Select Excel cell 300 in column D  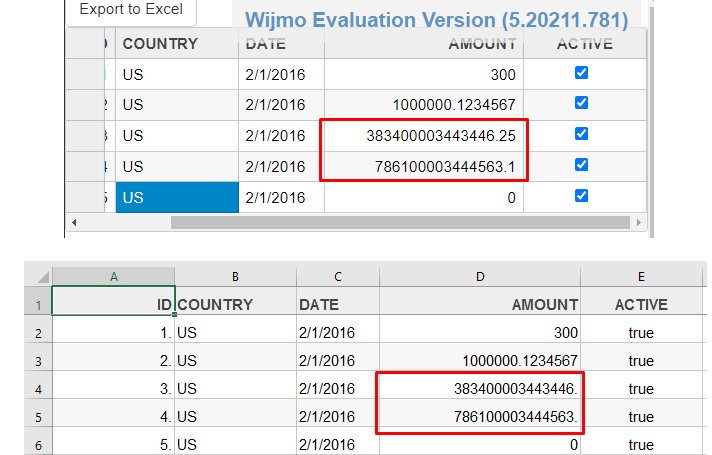click(x=480, y=329)
